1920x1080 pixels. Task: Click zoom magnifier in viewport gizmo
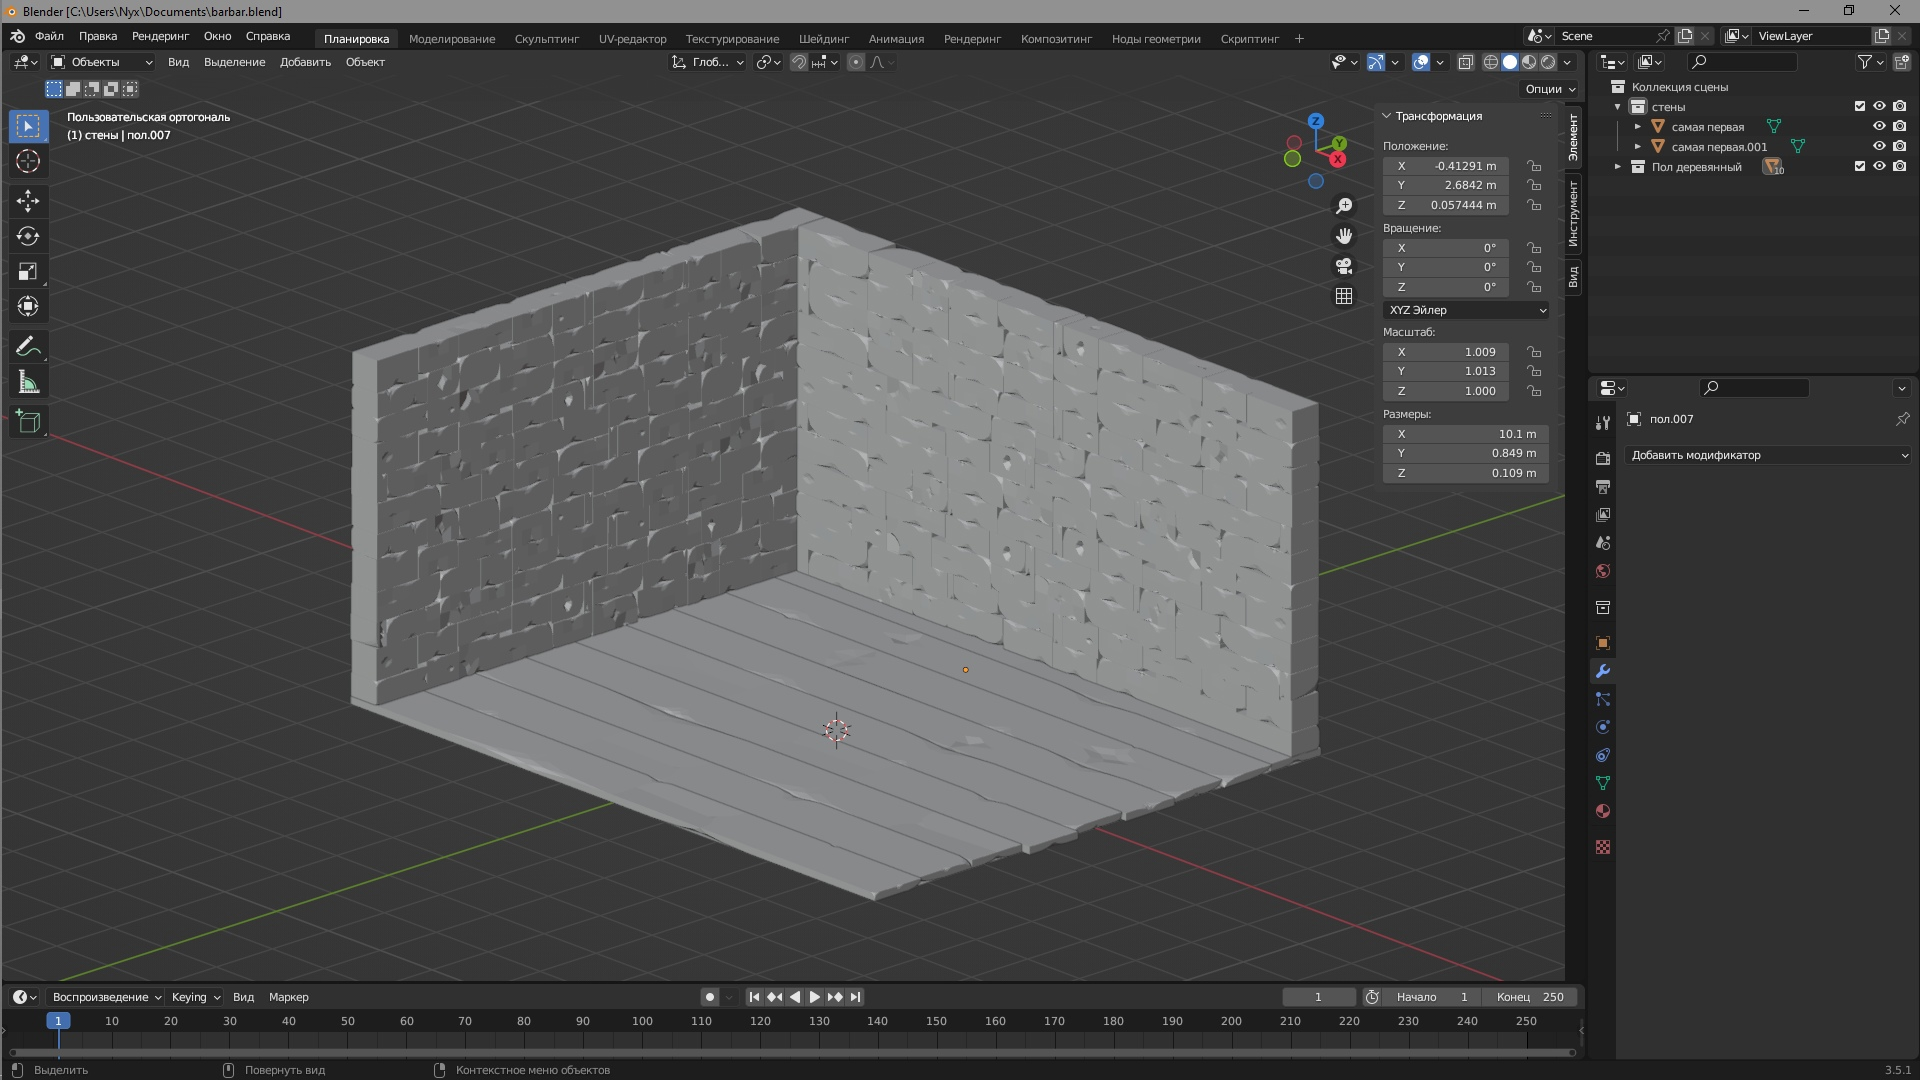tap(1344, 206)
